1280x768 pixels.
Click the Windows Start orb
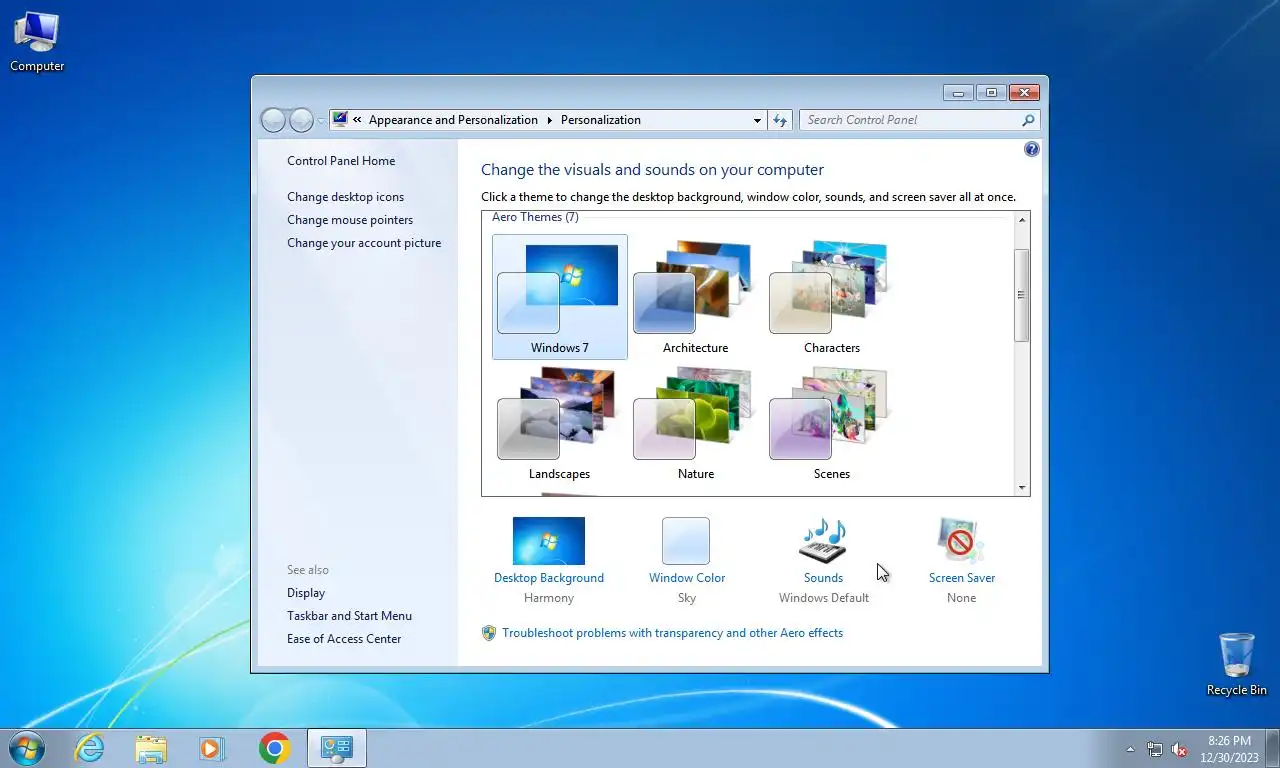tap(26, 748)
